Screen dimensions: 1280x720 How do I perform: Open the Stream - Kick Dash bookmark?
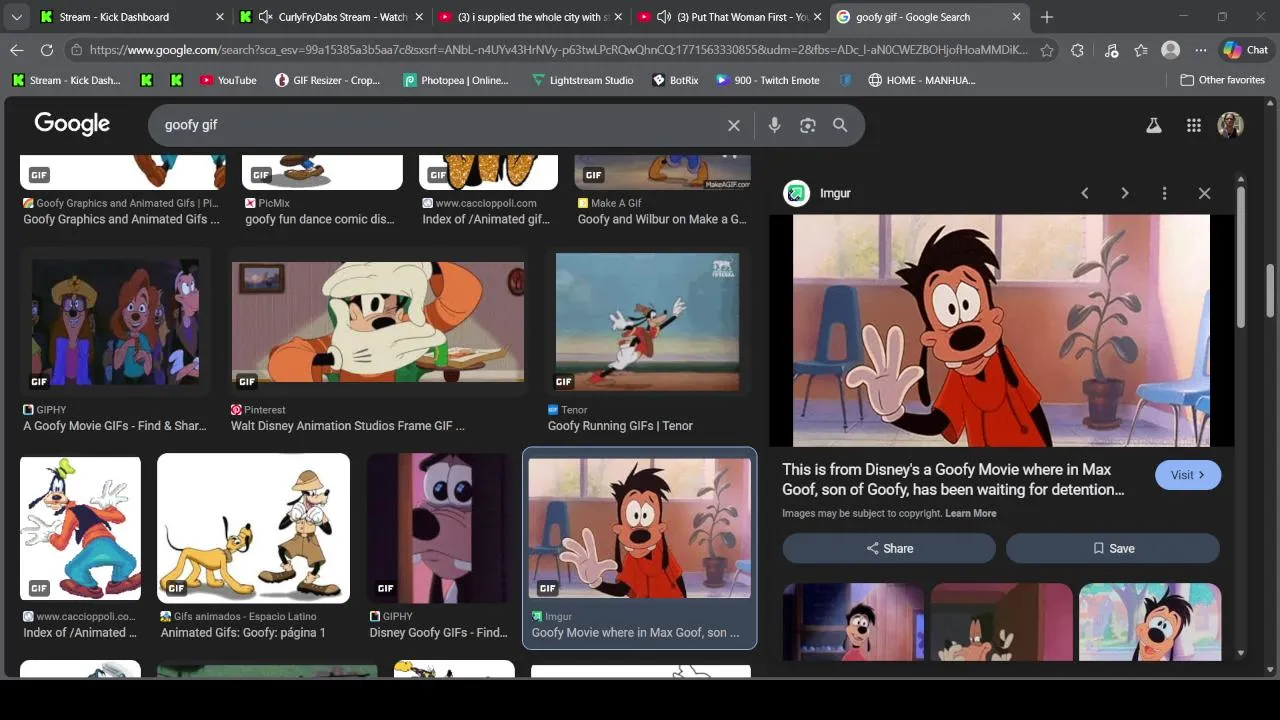(67, 80)
